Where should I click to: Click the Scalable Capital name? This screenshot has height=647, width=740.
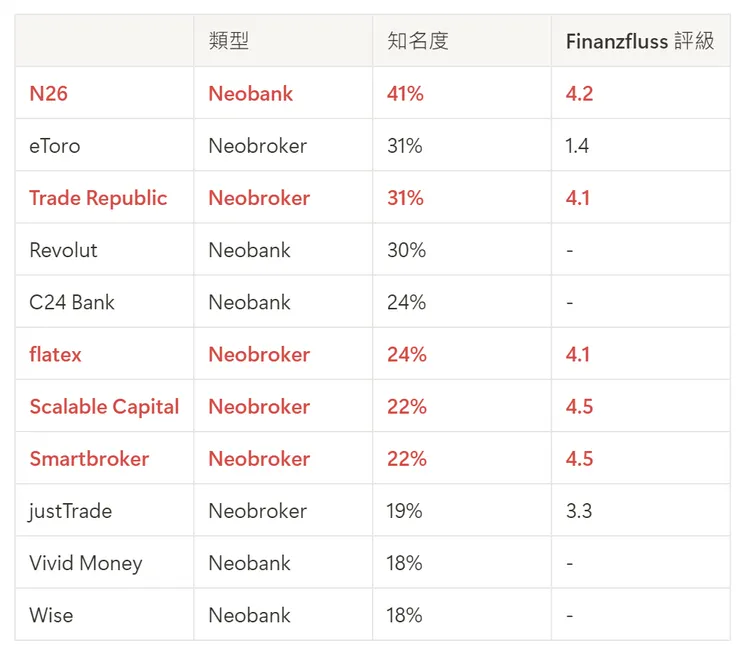coord(104,407)
